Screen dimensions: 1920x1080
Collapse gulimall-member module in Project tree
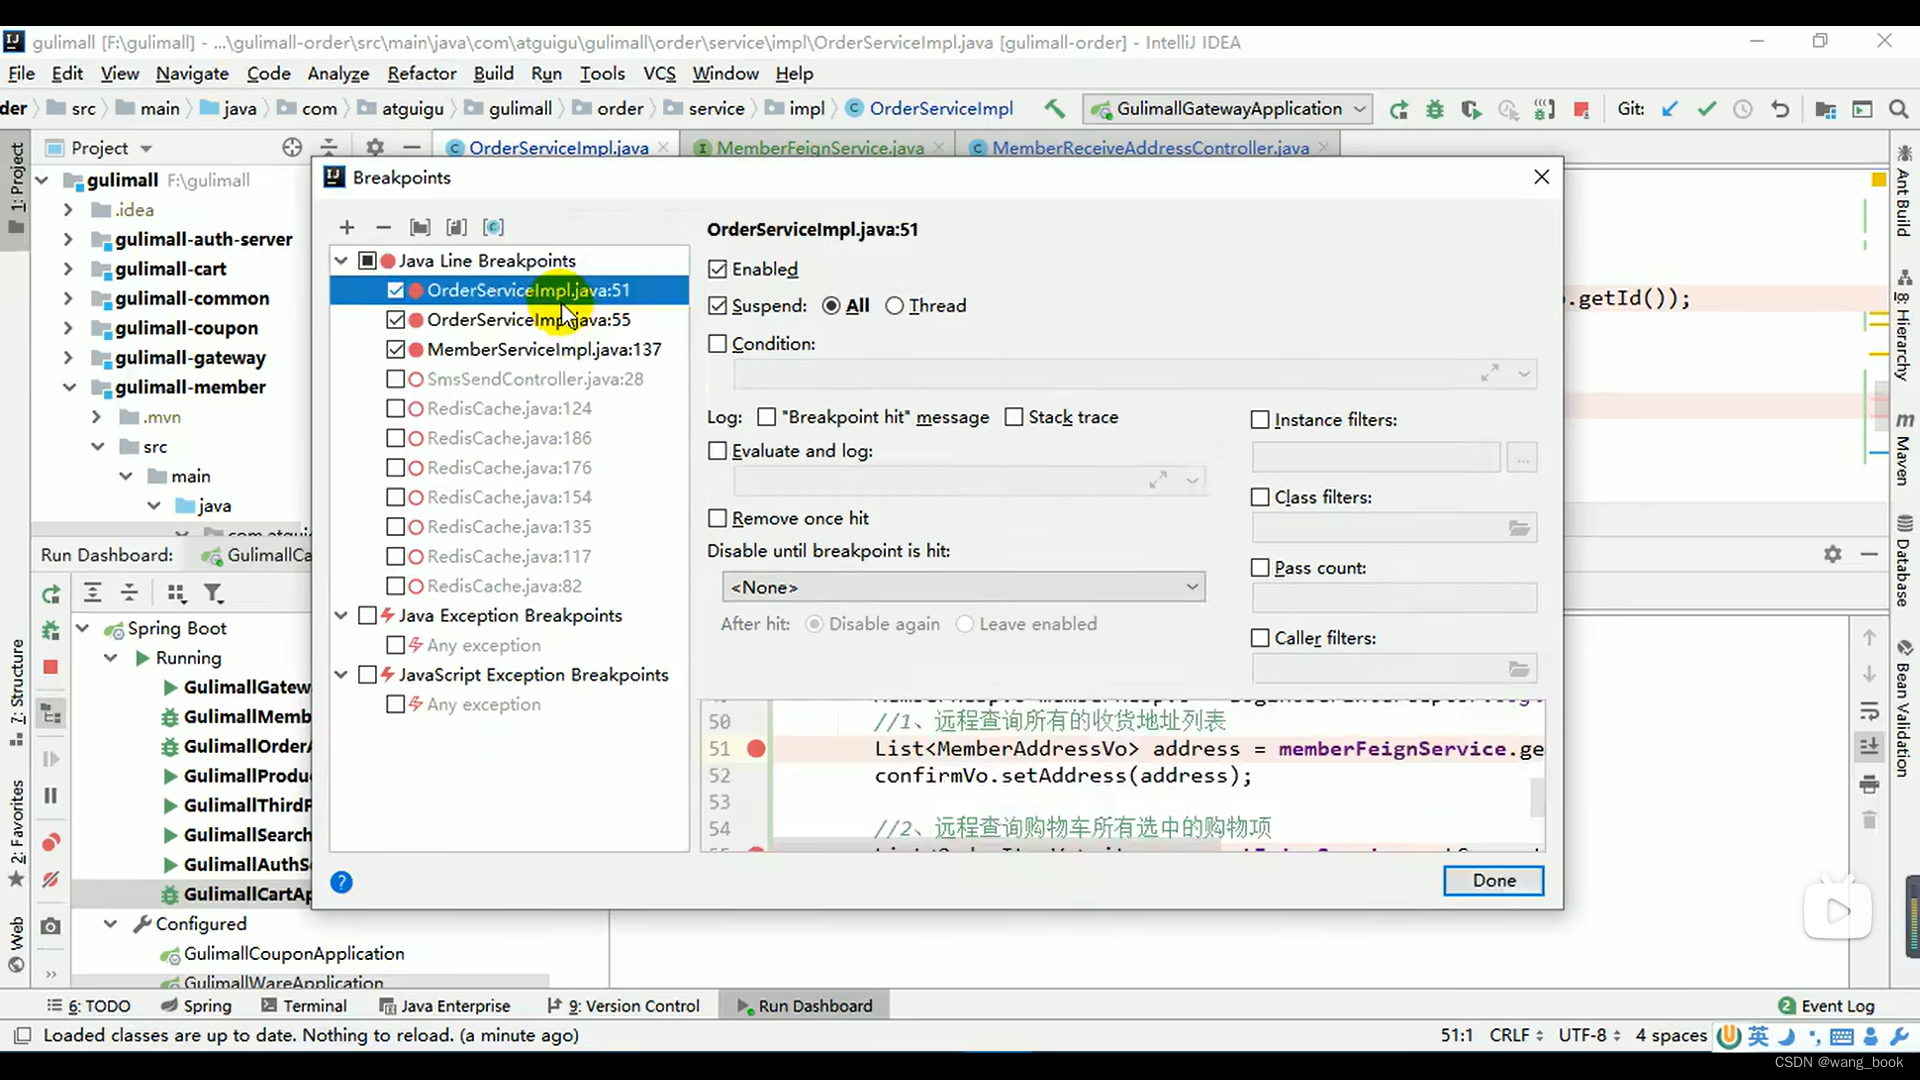pos(68,387)
